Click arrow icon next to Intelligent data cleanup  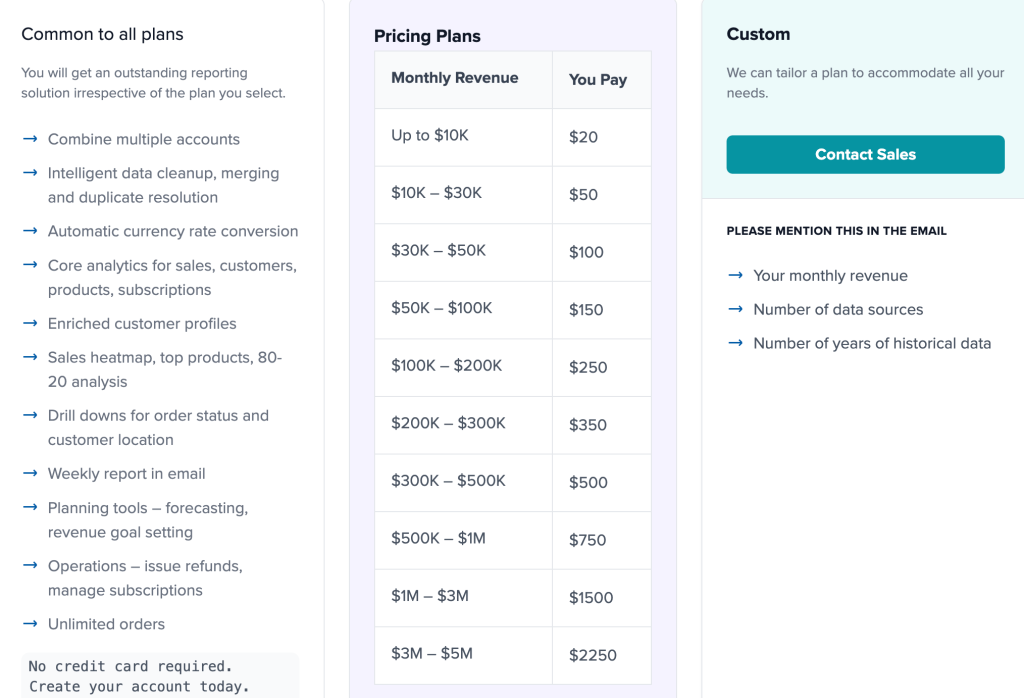coord(30,173)
